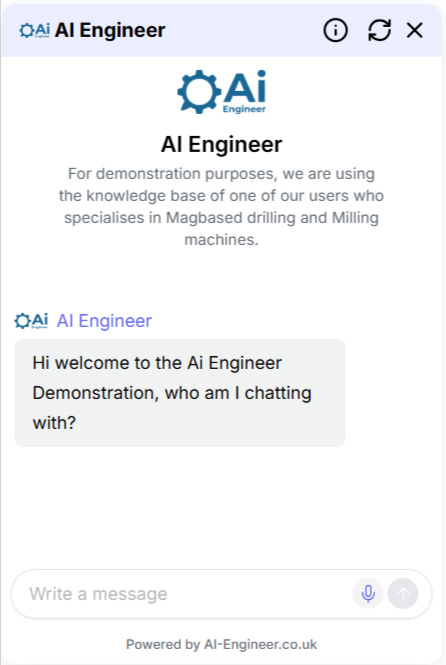Send the message with the arrow button
Image resolution: width=446 pixels, height=665 pixels.
[403, 593]
